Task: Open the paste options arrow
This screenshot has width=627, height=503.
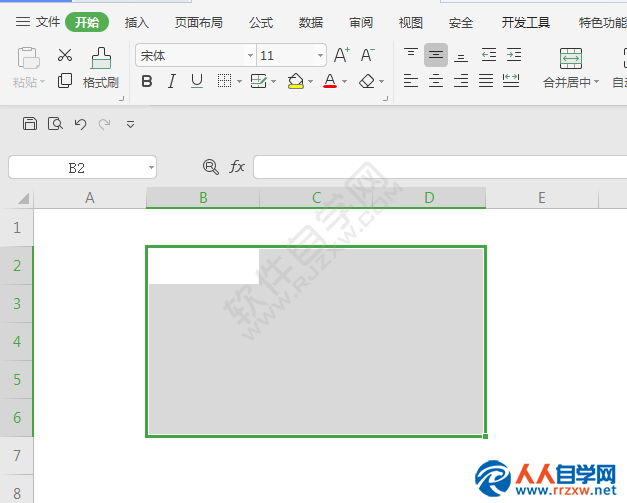Action: 42,82
